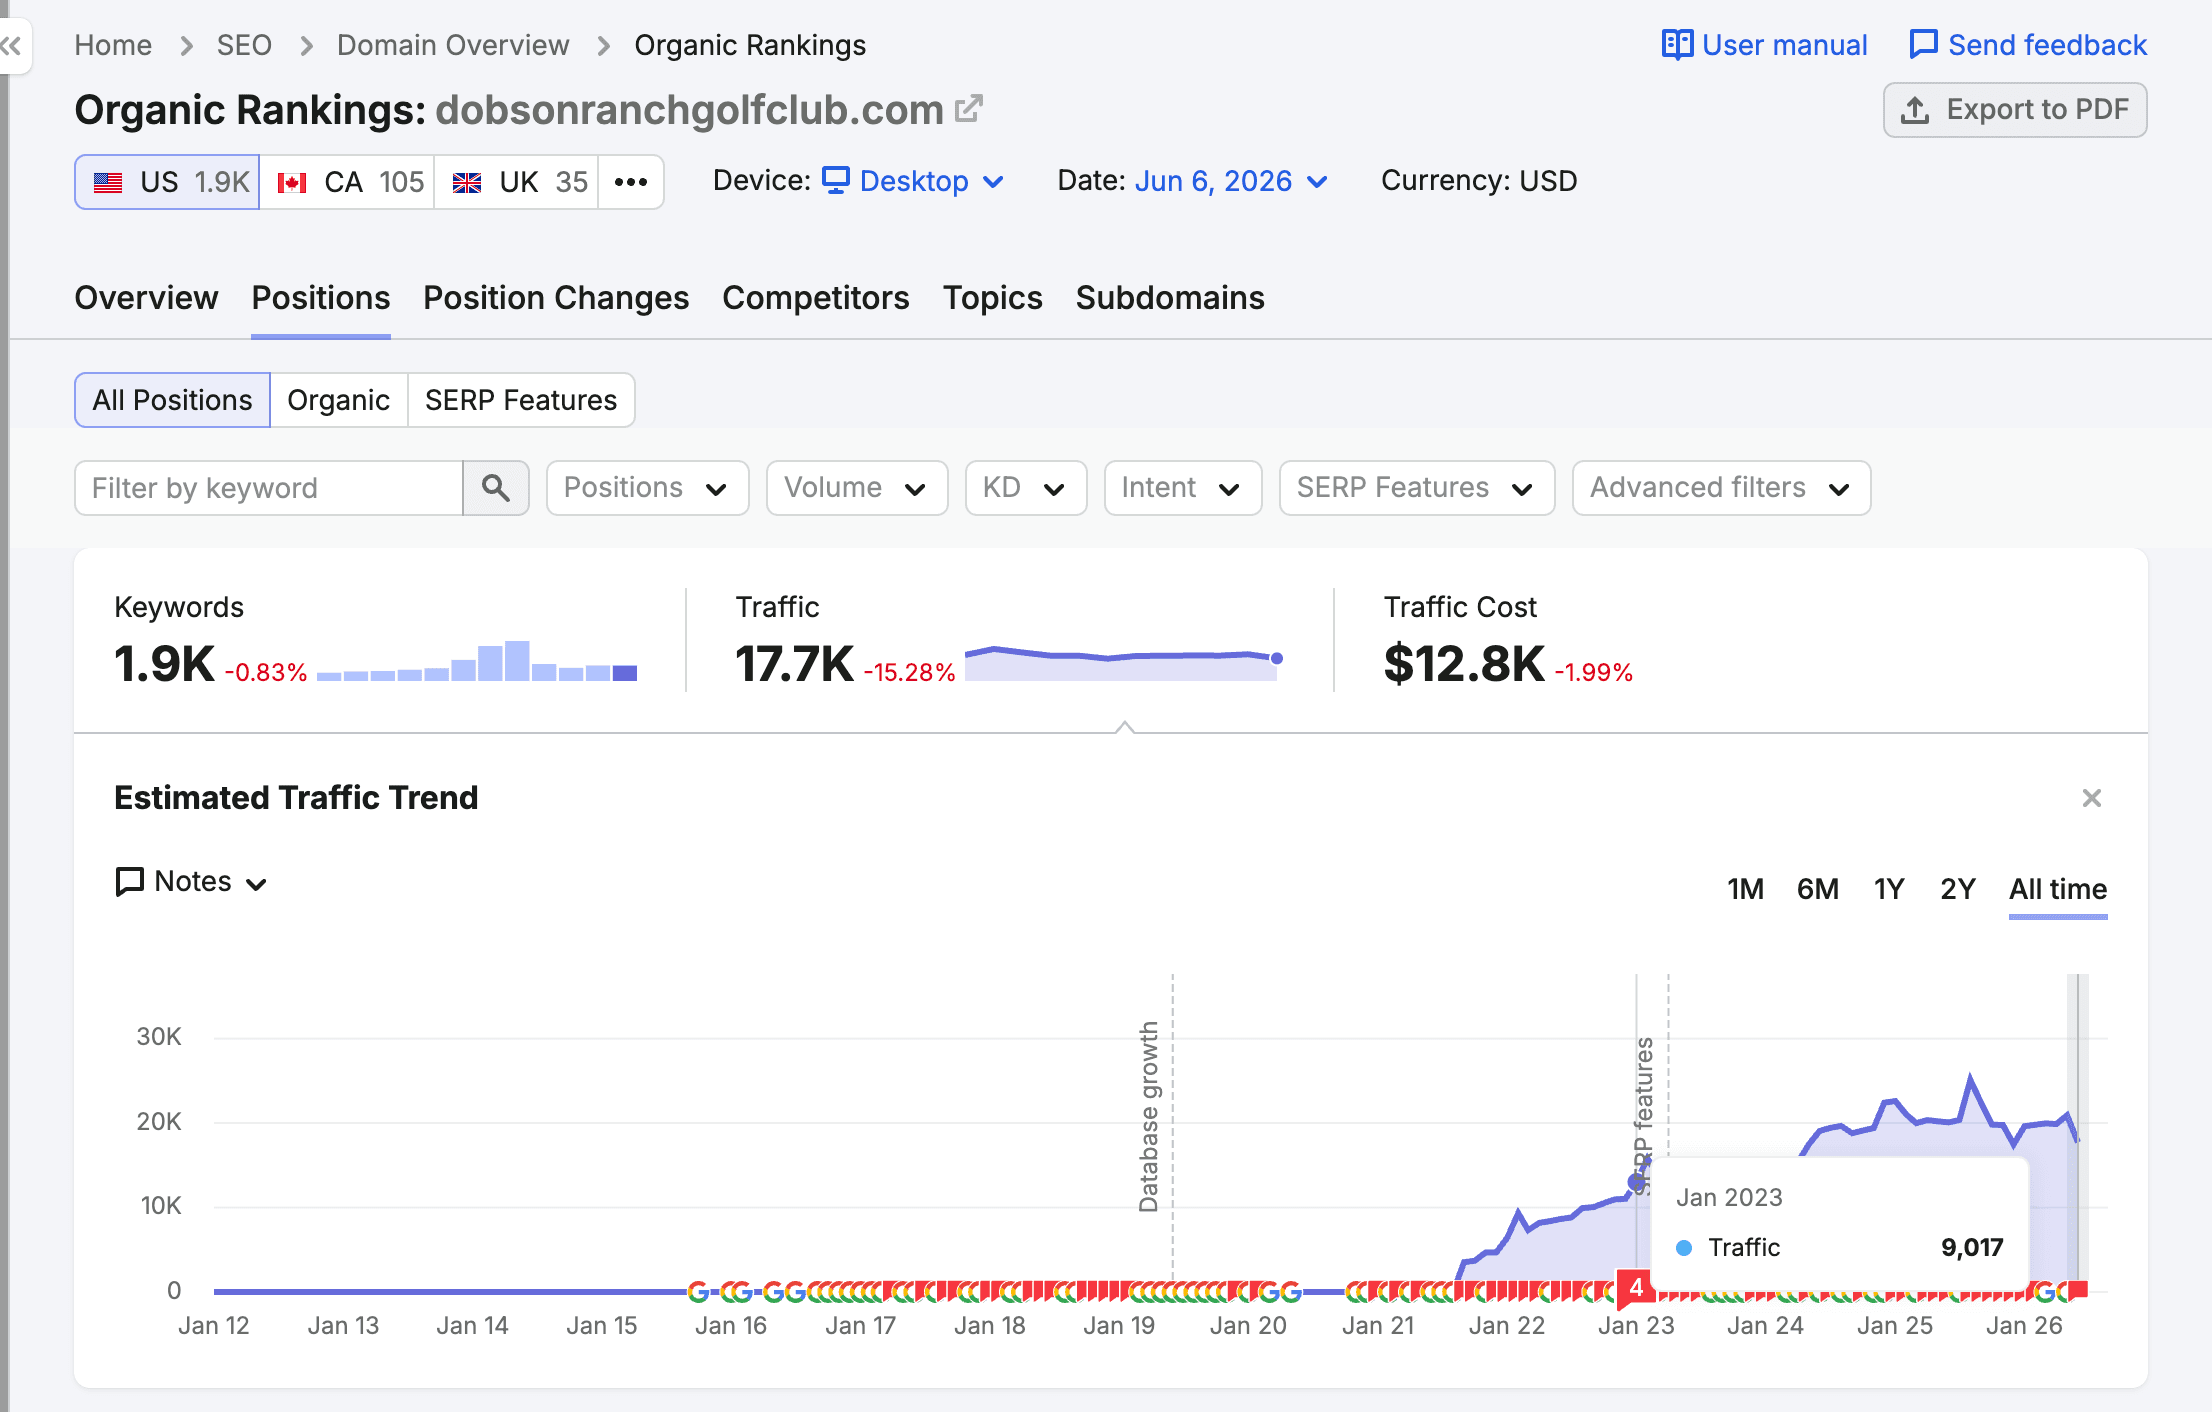This screenshot has width=2212, height=1412.
Task: Set chart range to 1Y
Action: (x=1888, y=889)
